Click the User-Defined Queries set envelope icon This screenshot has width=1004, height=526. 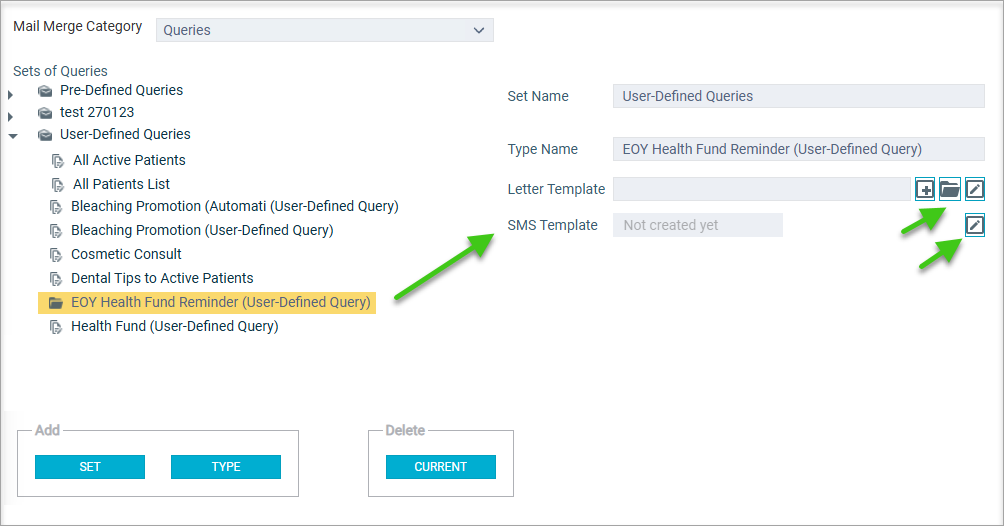click(45, 135)
